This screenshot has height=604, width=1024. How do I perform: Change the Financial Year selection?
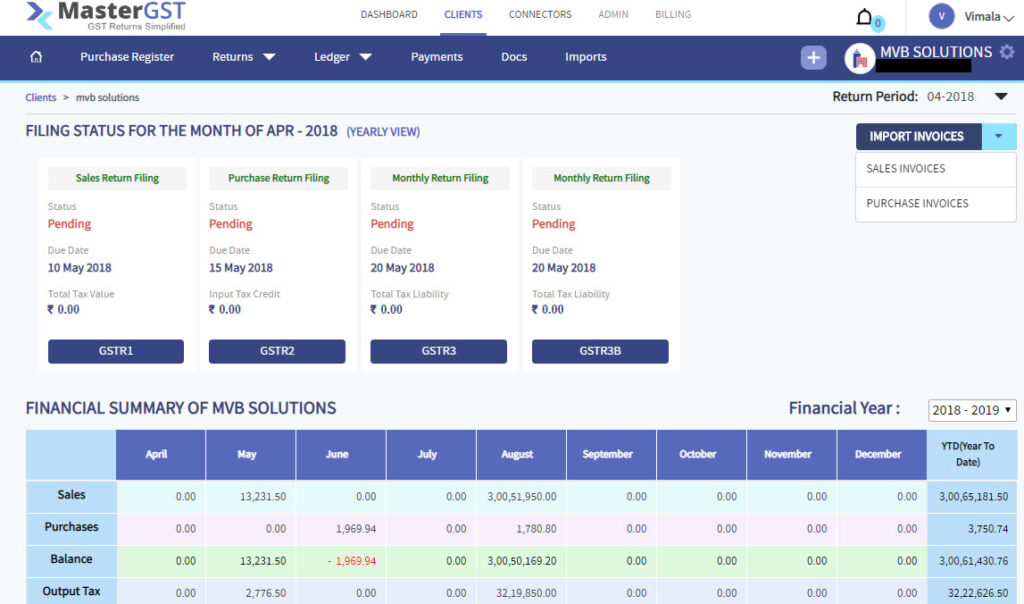(971, 409)
